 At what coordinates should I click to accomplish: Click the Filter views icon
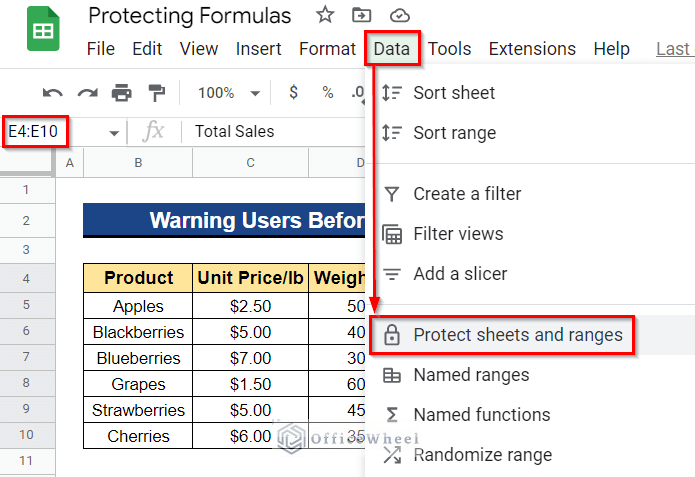(392, 234)
